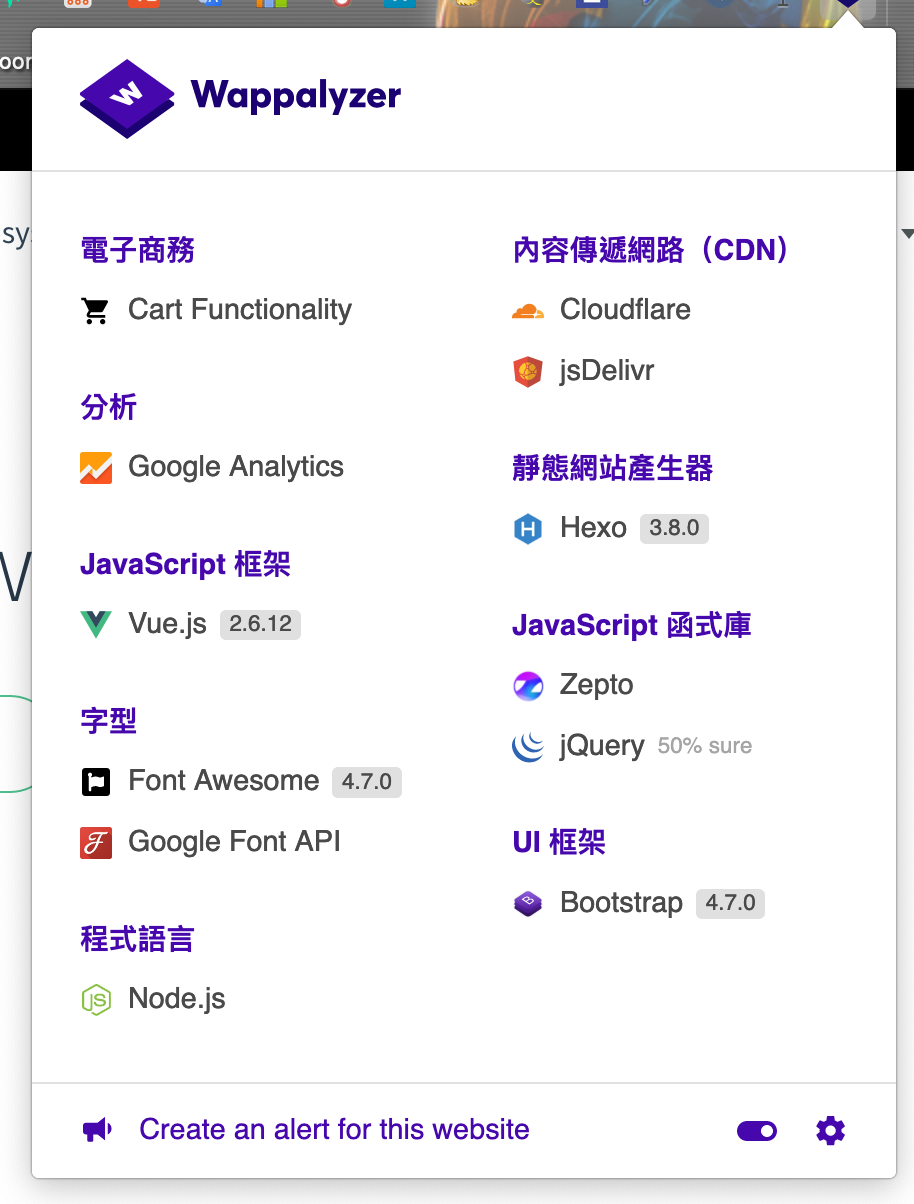Open the UI 框架 category heading
This screenshot has height=1204, width=914.
pos(559,842)
